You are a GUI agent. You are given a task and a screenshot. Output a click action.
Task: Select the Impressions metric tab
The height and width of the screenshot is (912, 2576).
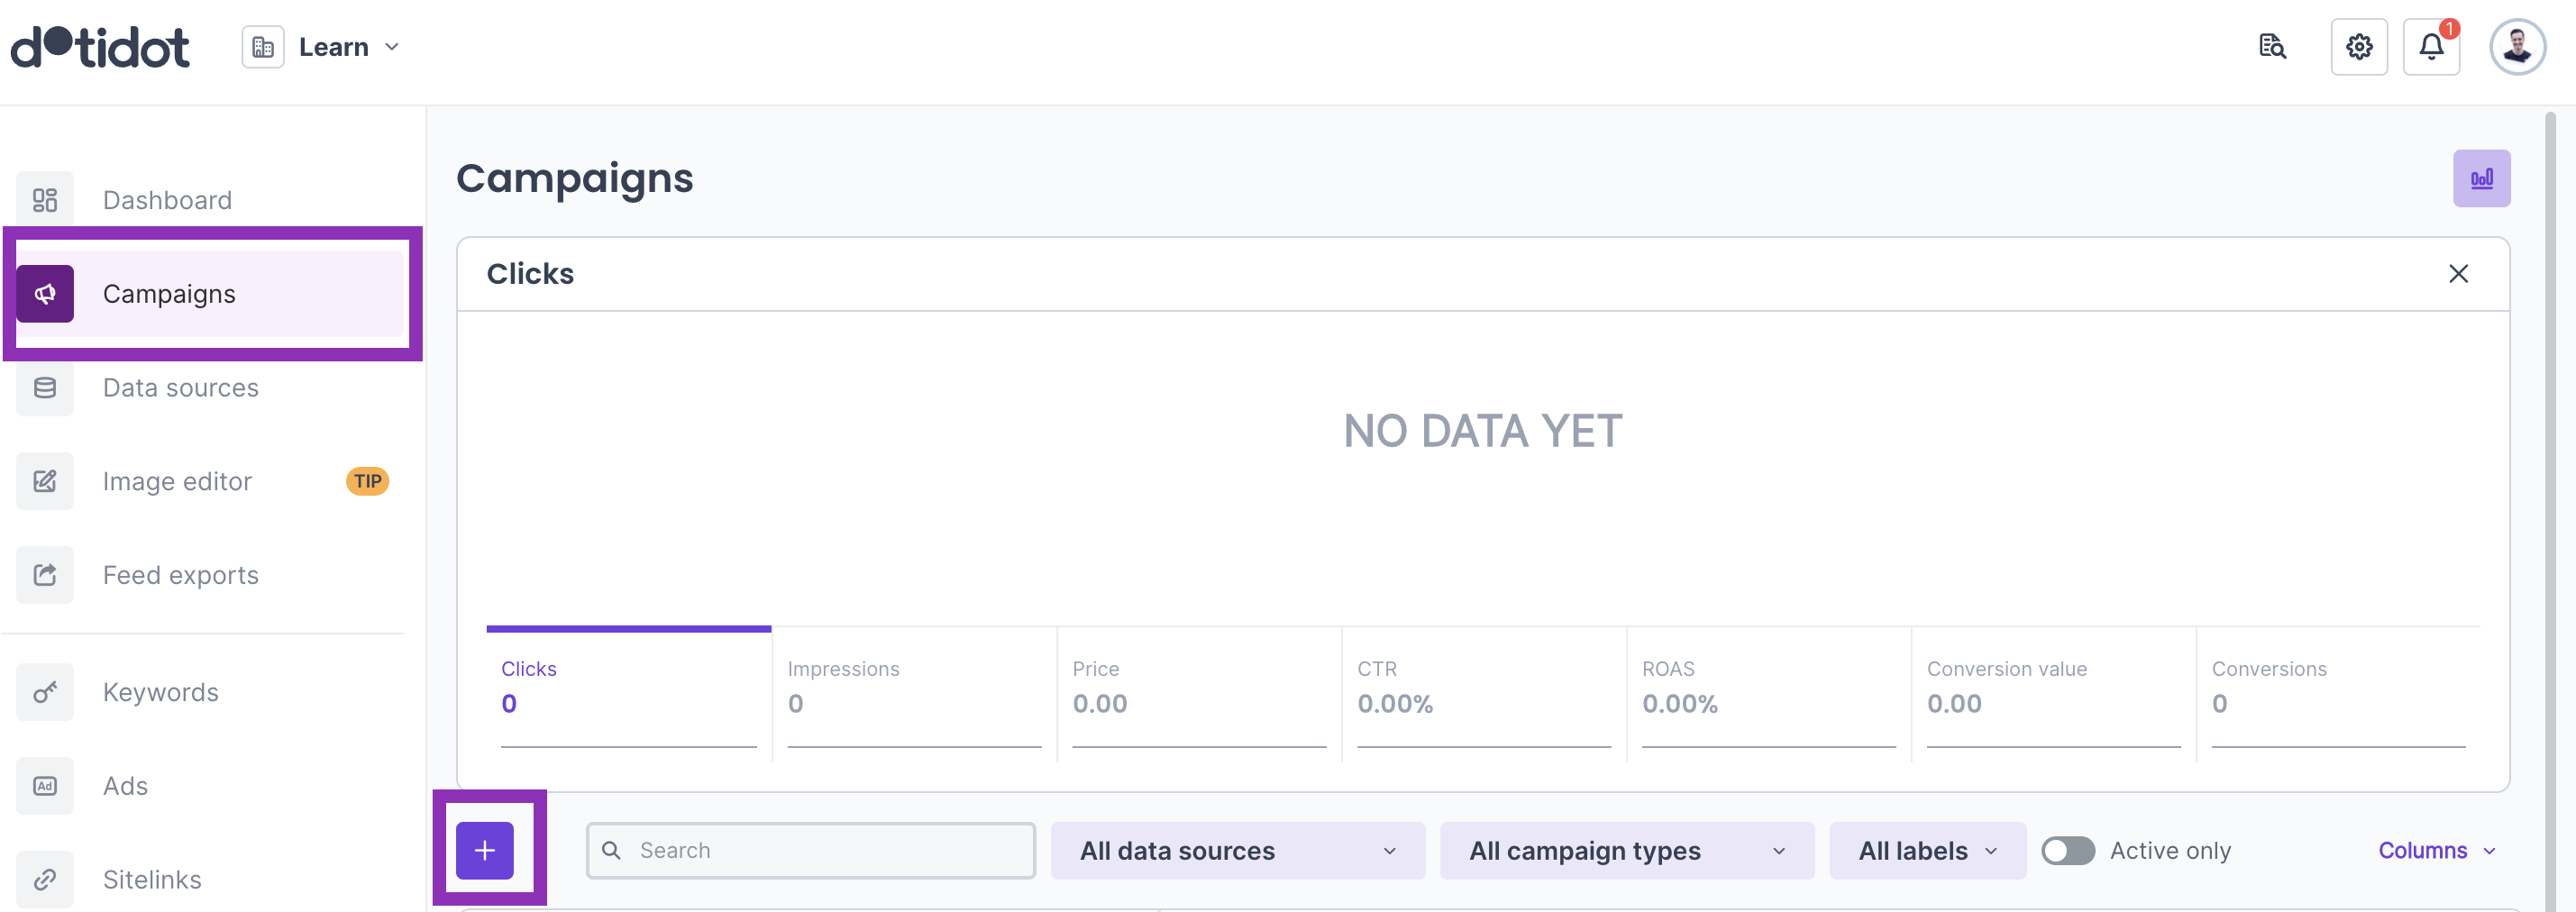913,688
